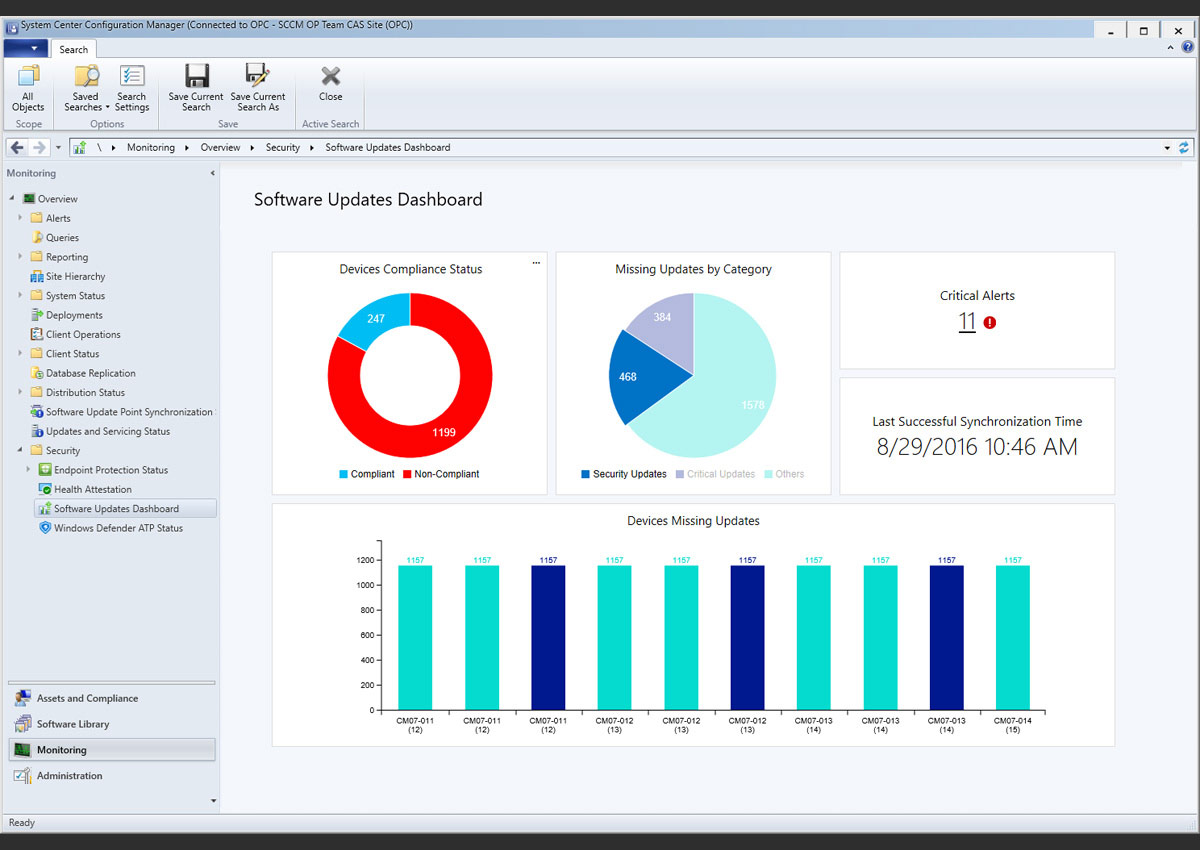The height and width of the screenshot is (850, 1200).
Task: Open Updates and Servicing Status
Action: click(x=108, y=432)
